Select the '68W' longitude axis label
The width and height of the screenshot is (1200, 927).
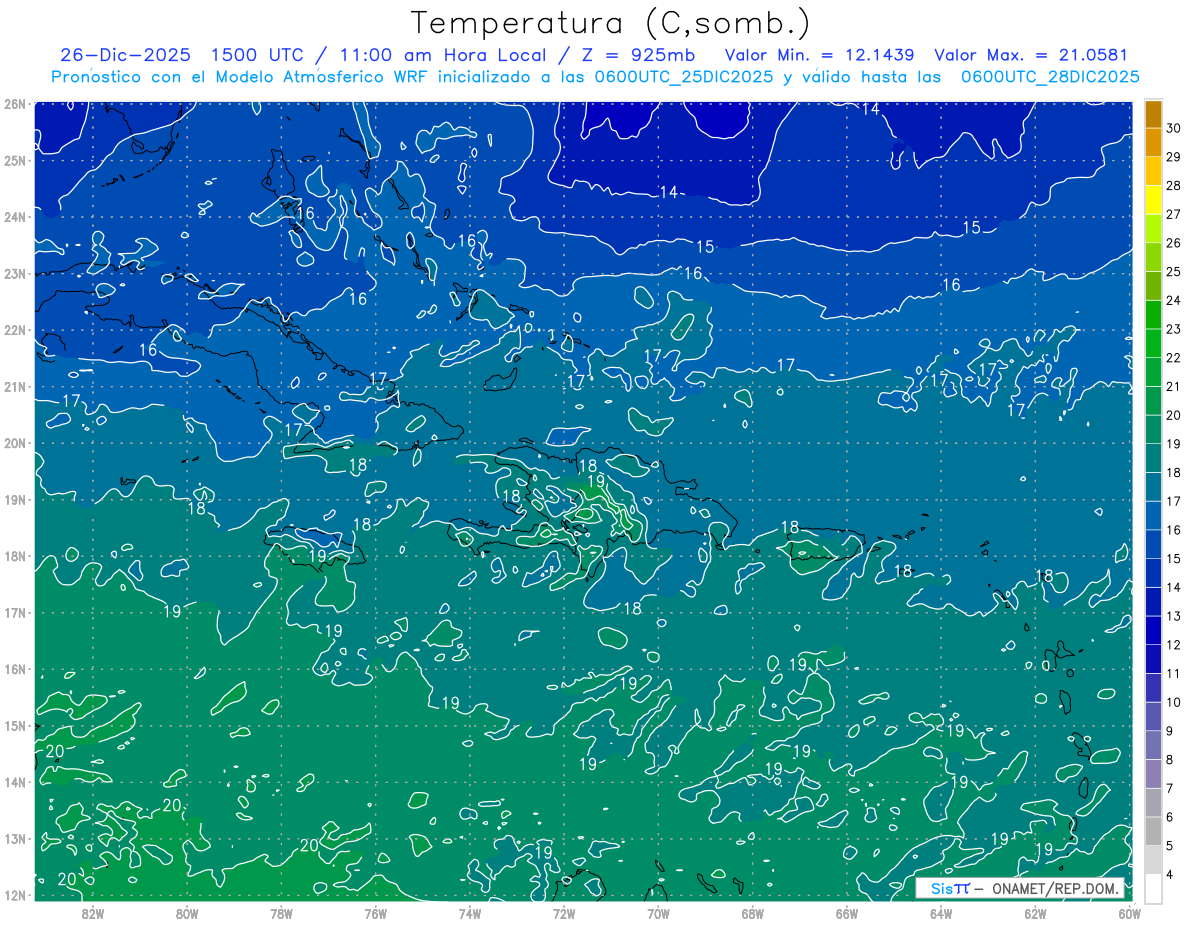coord(753,913)
